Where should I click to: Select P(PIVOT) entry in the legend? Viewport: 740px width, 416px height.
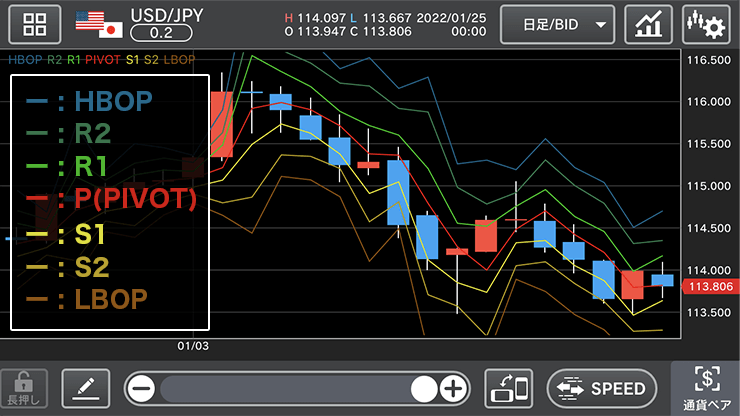coord(110,198)
